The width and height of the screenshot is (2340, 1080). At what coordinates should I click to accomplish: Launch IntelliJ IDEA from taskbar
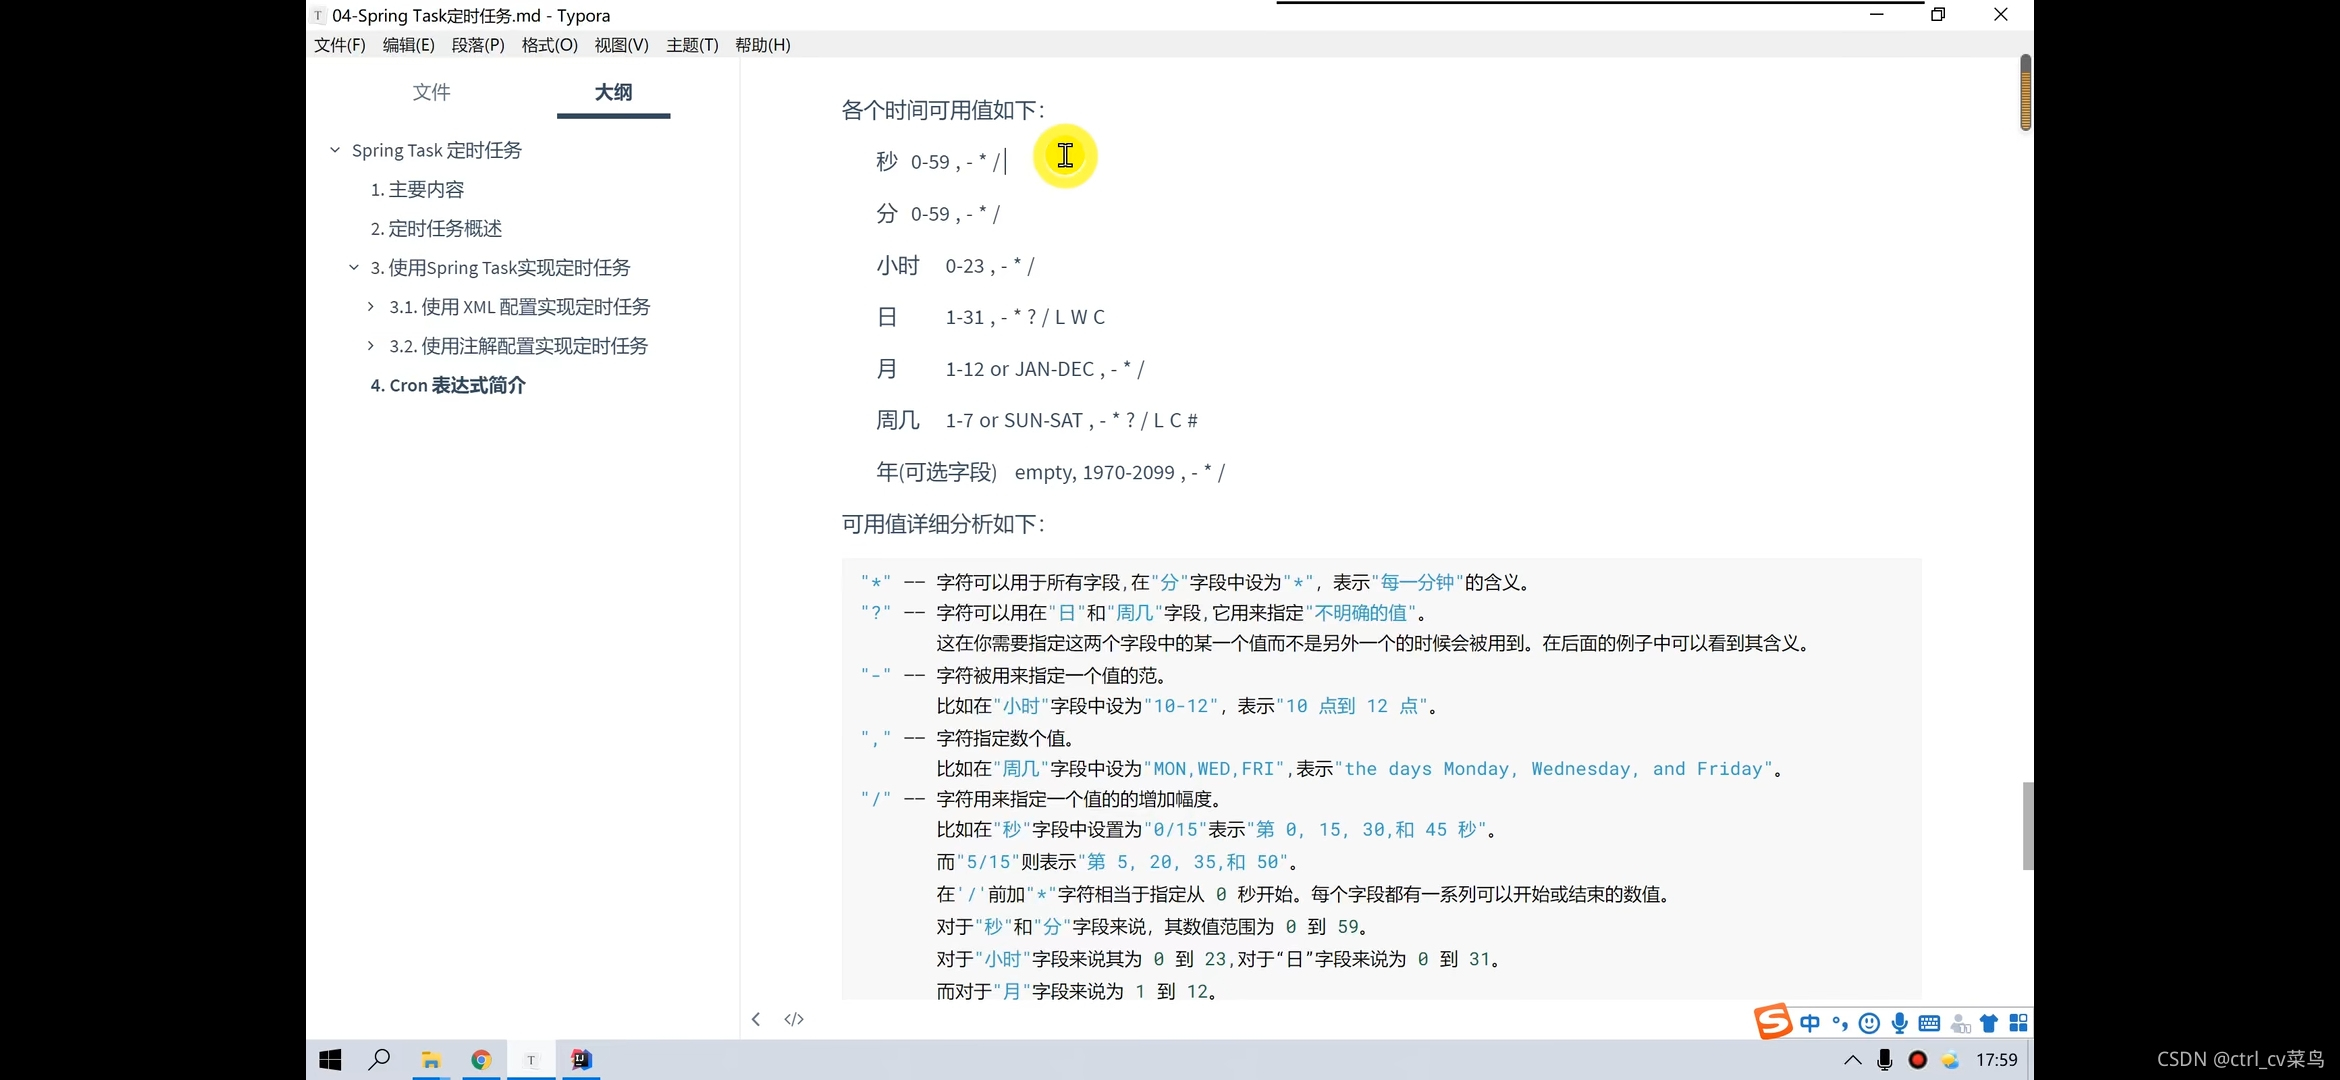click(581, 1060)
